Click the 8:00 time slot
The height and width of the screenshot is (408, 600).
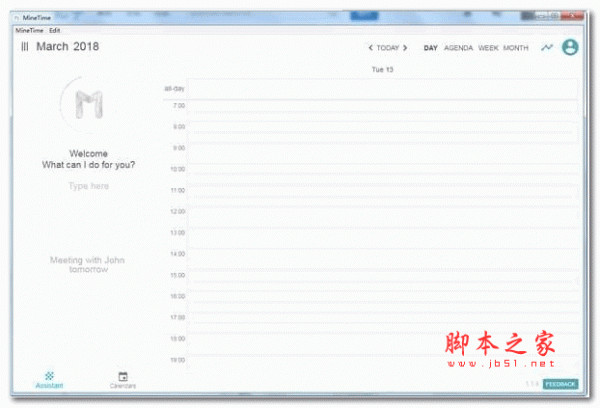point(383,132)
